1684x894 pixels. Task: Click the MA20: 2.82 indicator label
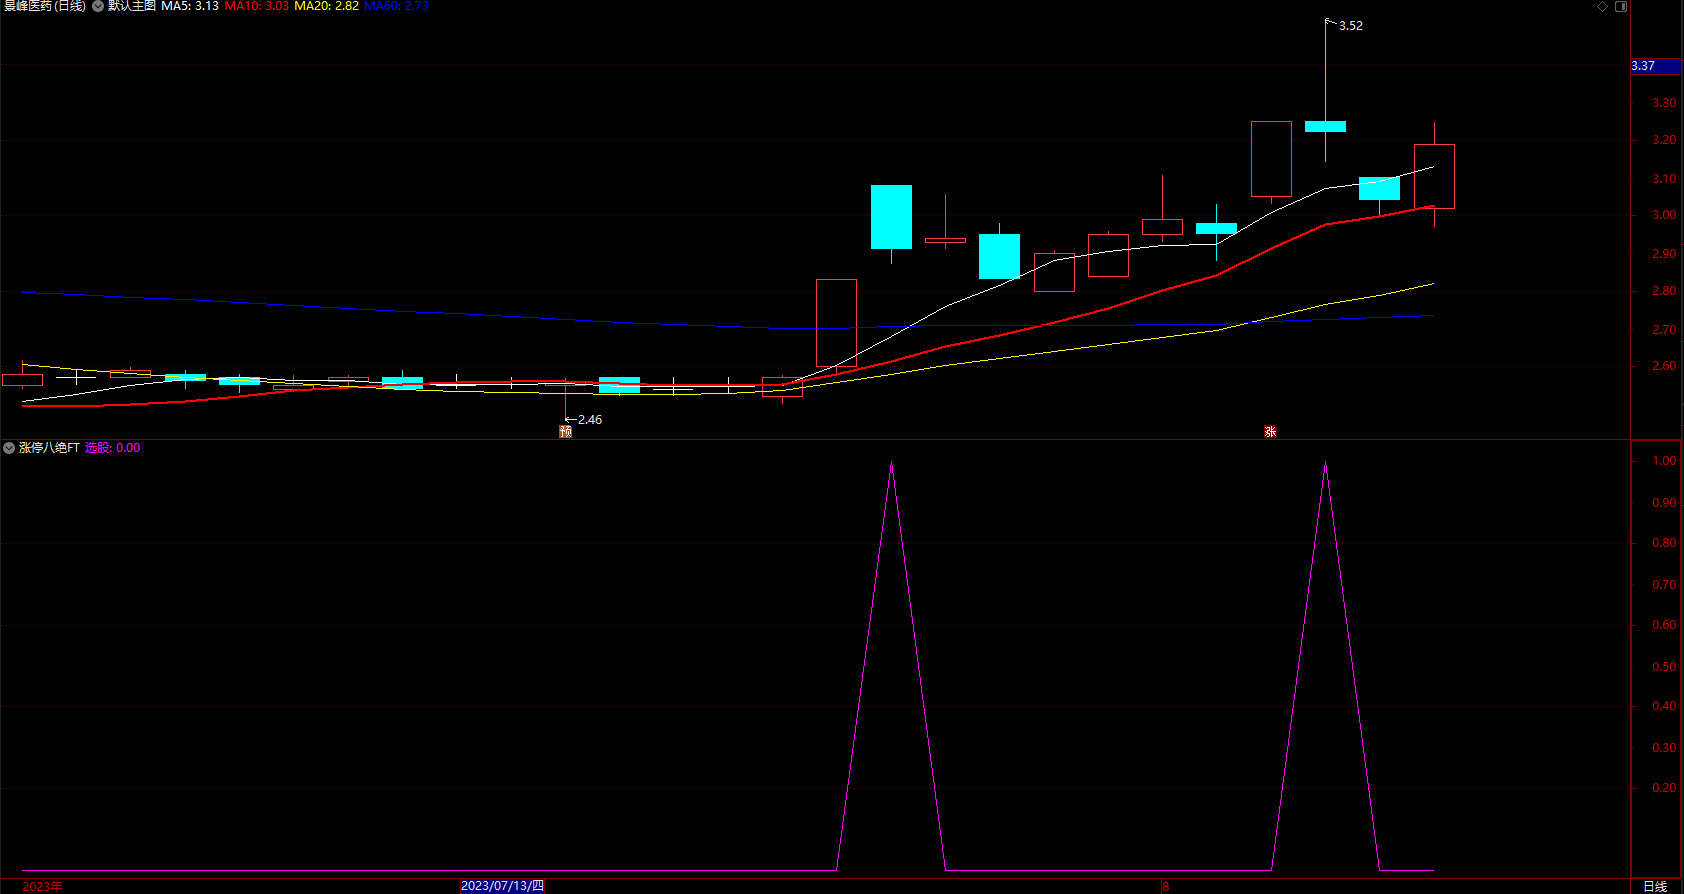[326, 6]
